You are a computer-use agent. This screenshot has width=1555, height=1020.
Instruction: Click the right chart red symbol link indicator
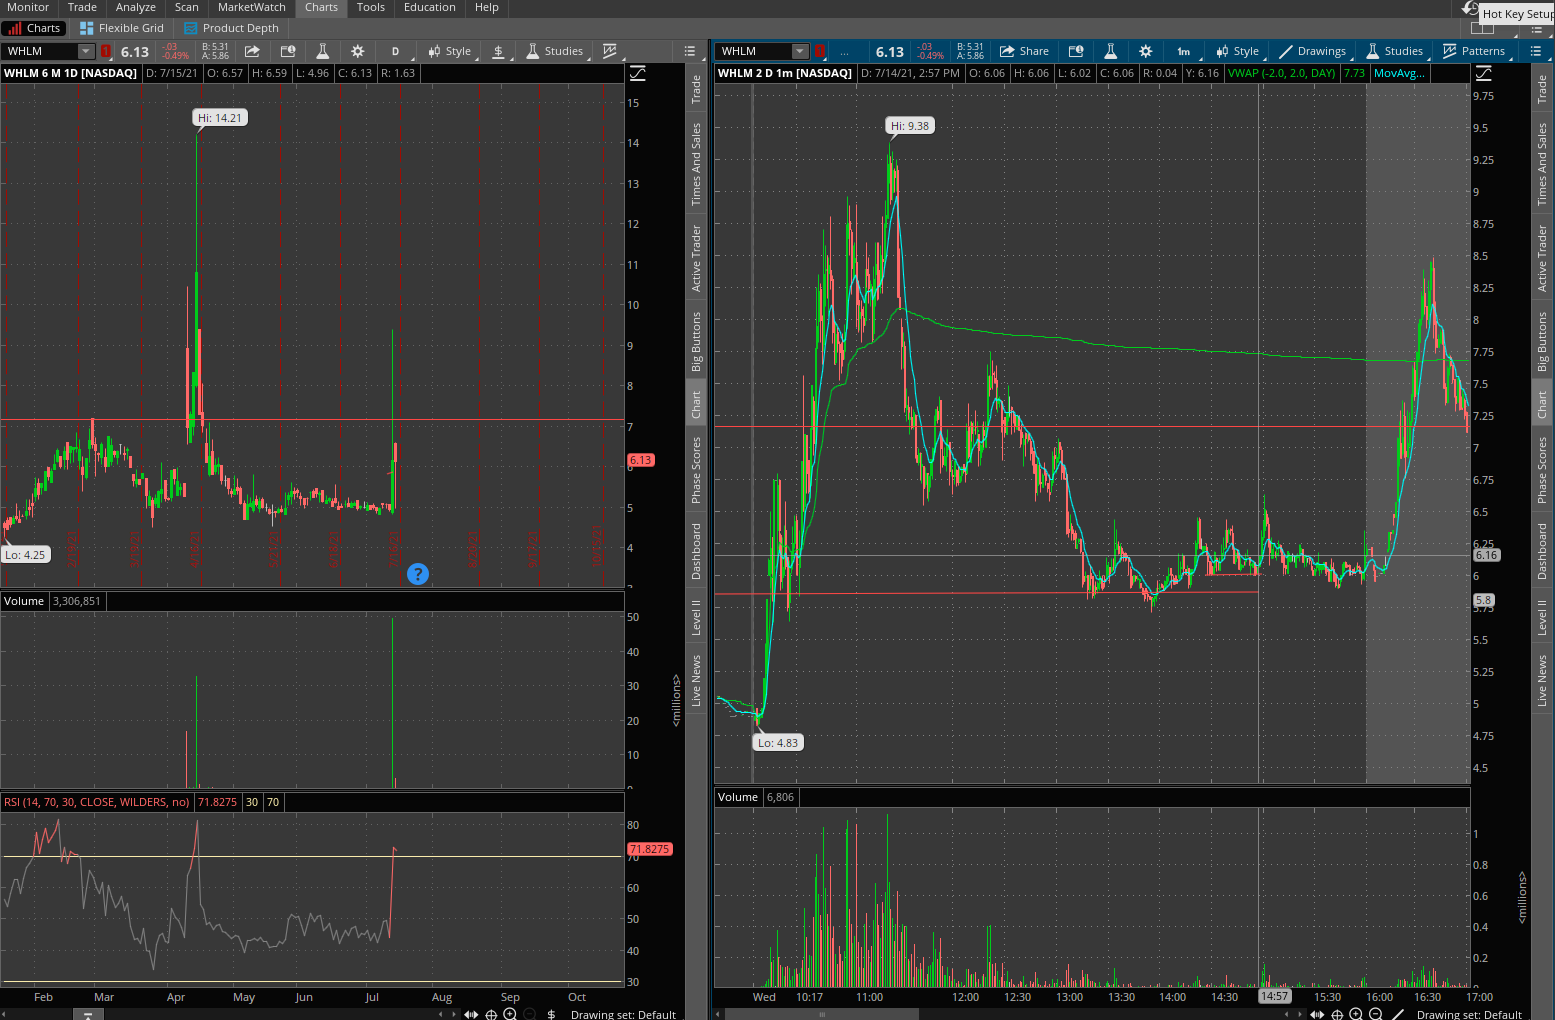click(820, 51)
